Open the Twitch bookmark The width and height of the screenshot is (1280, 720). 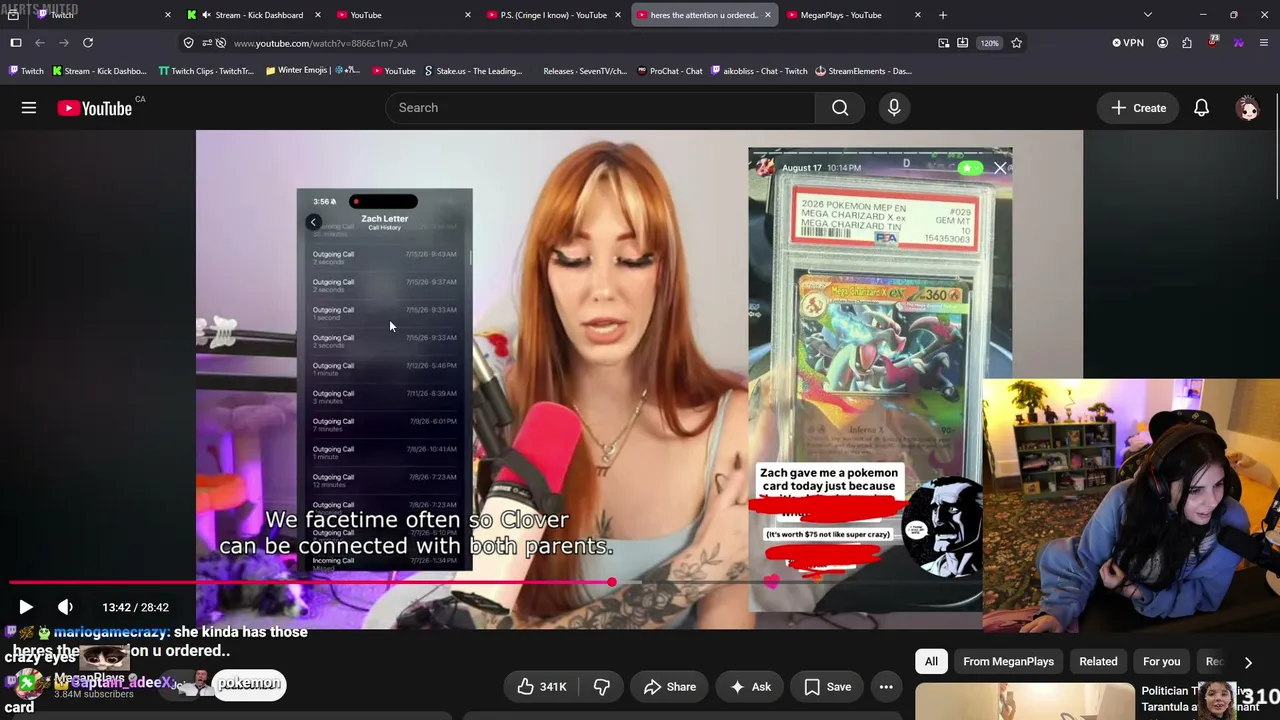point(26,71)
